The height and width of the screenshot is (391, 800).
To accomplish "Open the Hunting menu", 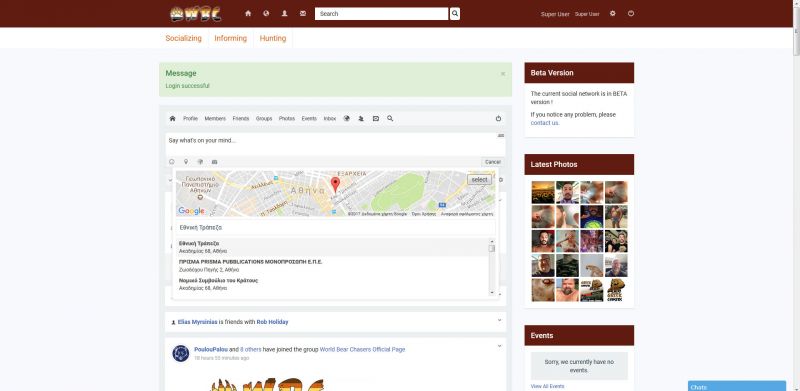I will [x=273, y=38].
